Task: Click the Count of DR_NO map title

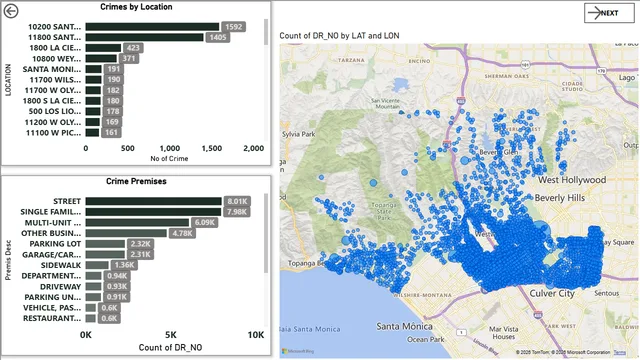Action: 339,36
